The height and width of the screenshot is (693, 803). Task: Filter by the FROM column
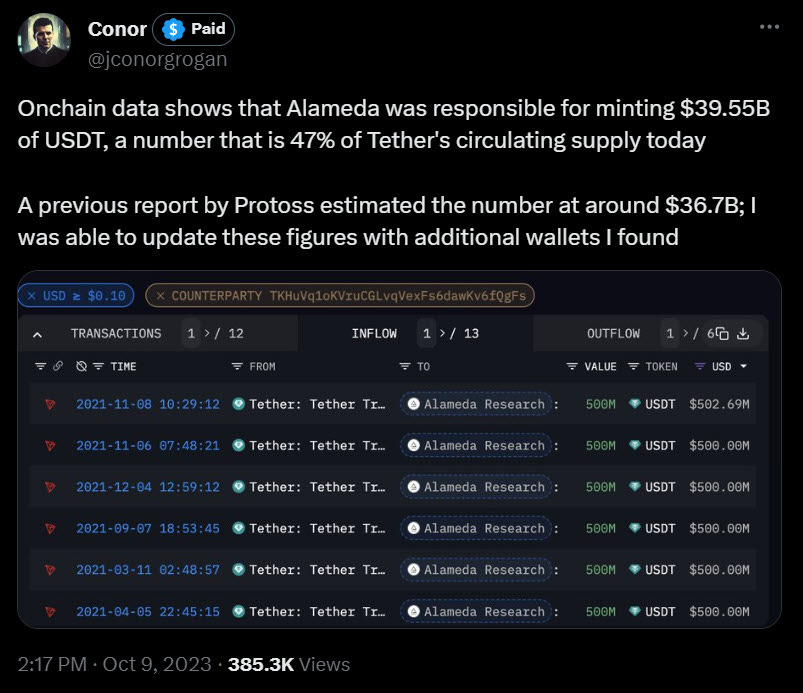click(237, 366)
